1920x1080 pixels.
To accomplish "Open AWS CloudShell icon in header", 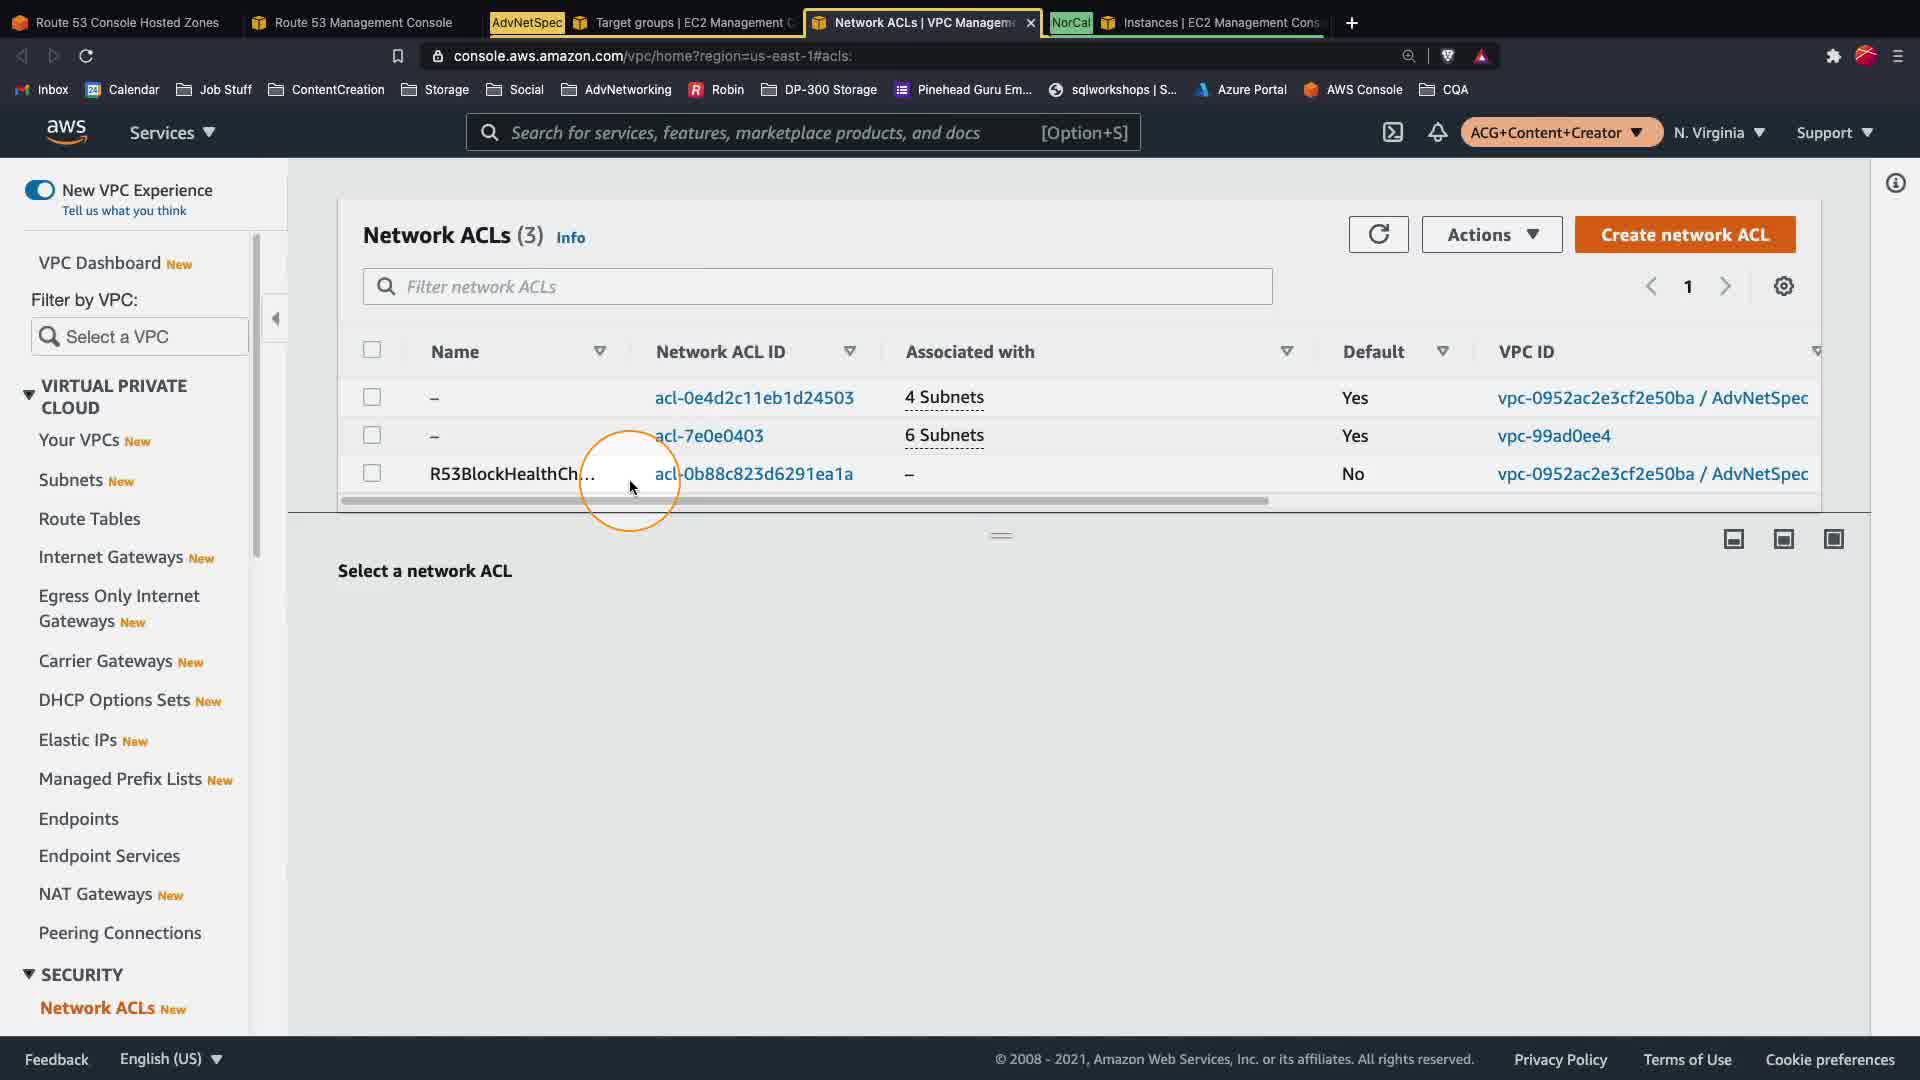I will pos(1392,132).
